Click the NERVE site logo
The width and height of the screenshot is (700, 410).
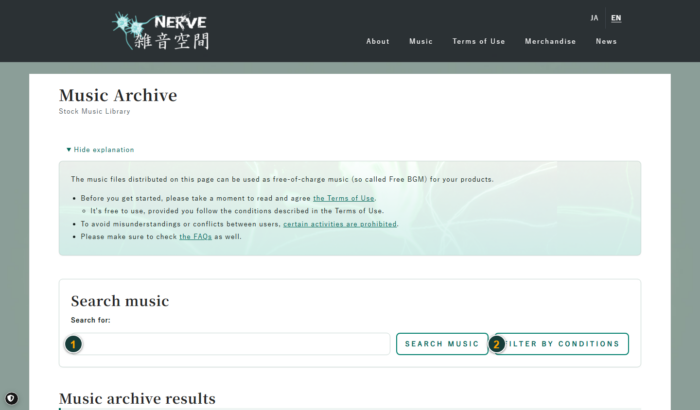[x=160, y=31]
